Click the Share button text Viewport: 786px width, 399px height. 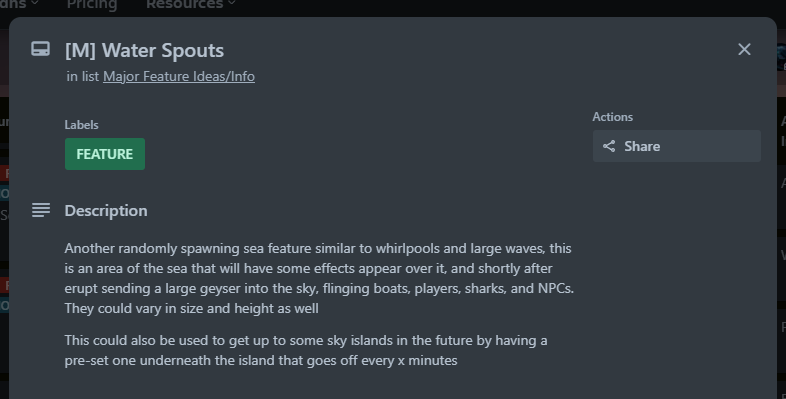point(642,146)
